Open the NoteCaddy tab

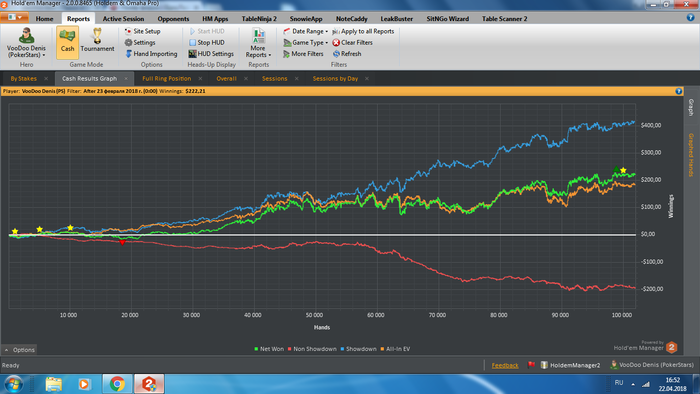[351, 19]
